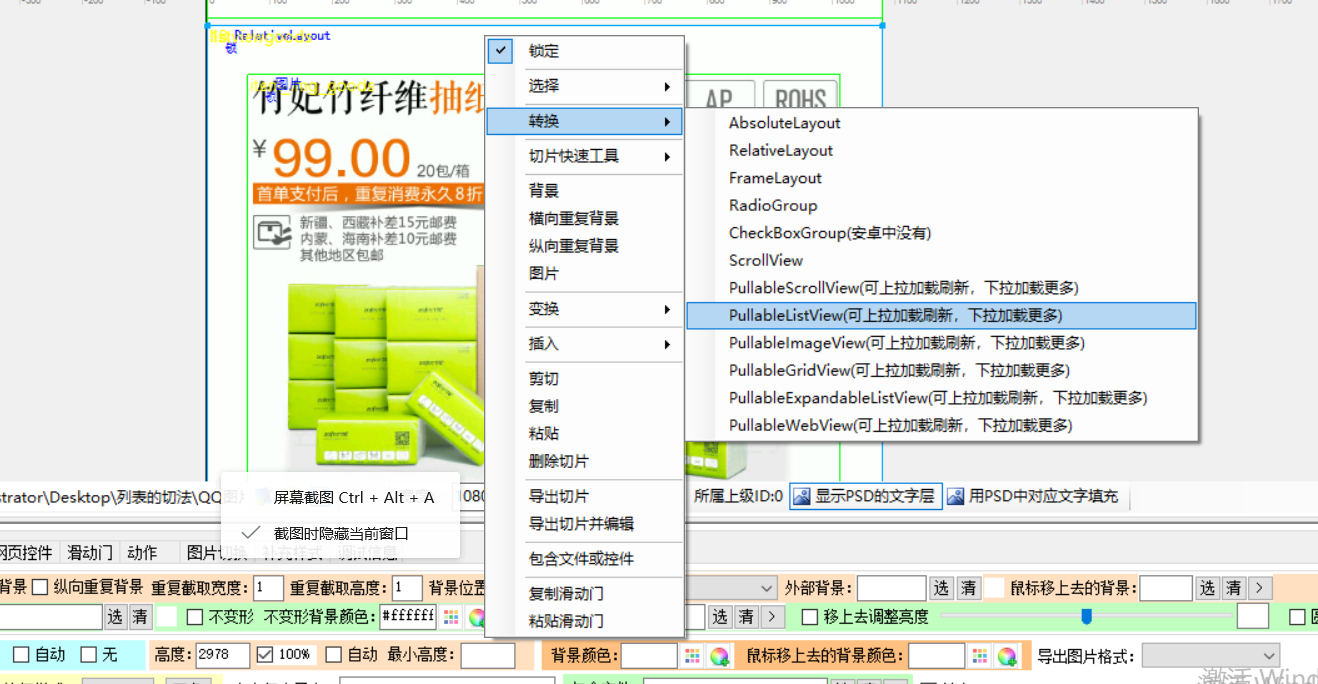The image size is (1318, 684).
Task: Open color grid picker next to 背景颜色 field
Action: pyautogui.click(x=692, y=656)
